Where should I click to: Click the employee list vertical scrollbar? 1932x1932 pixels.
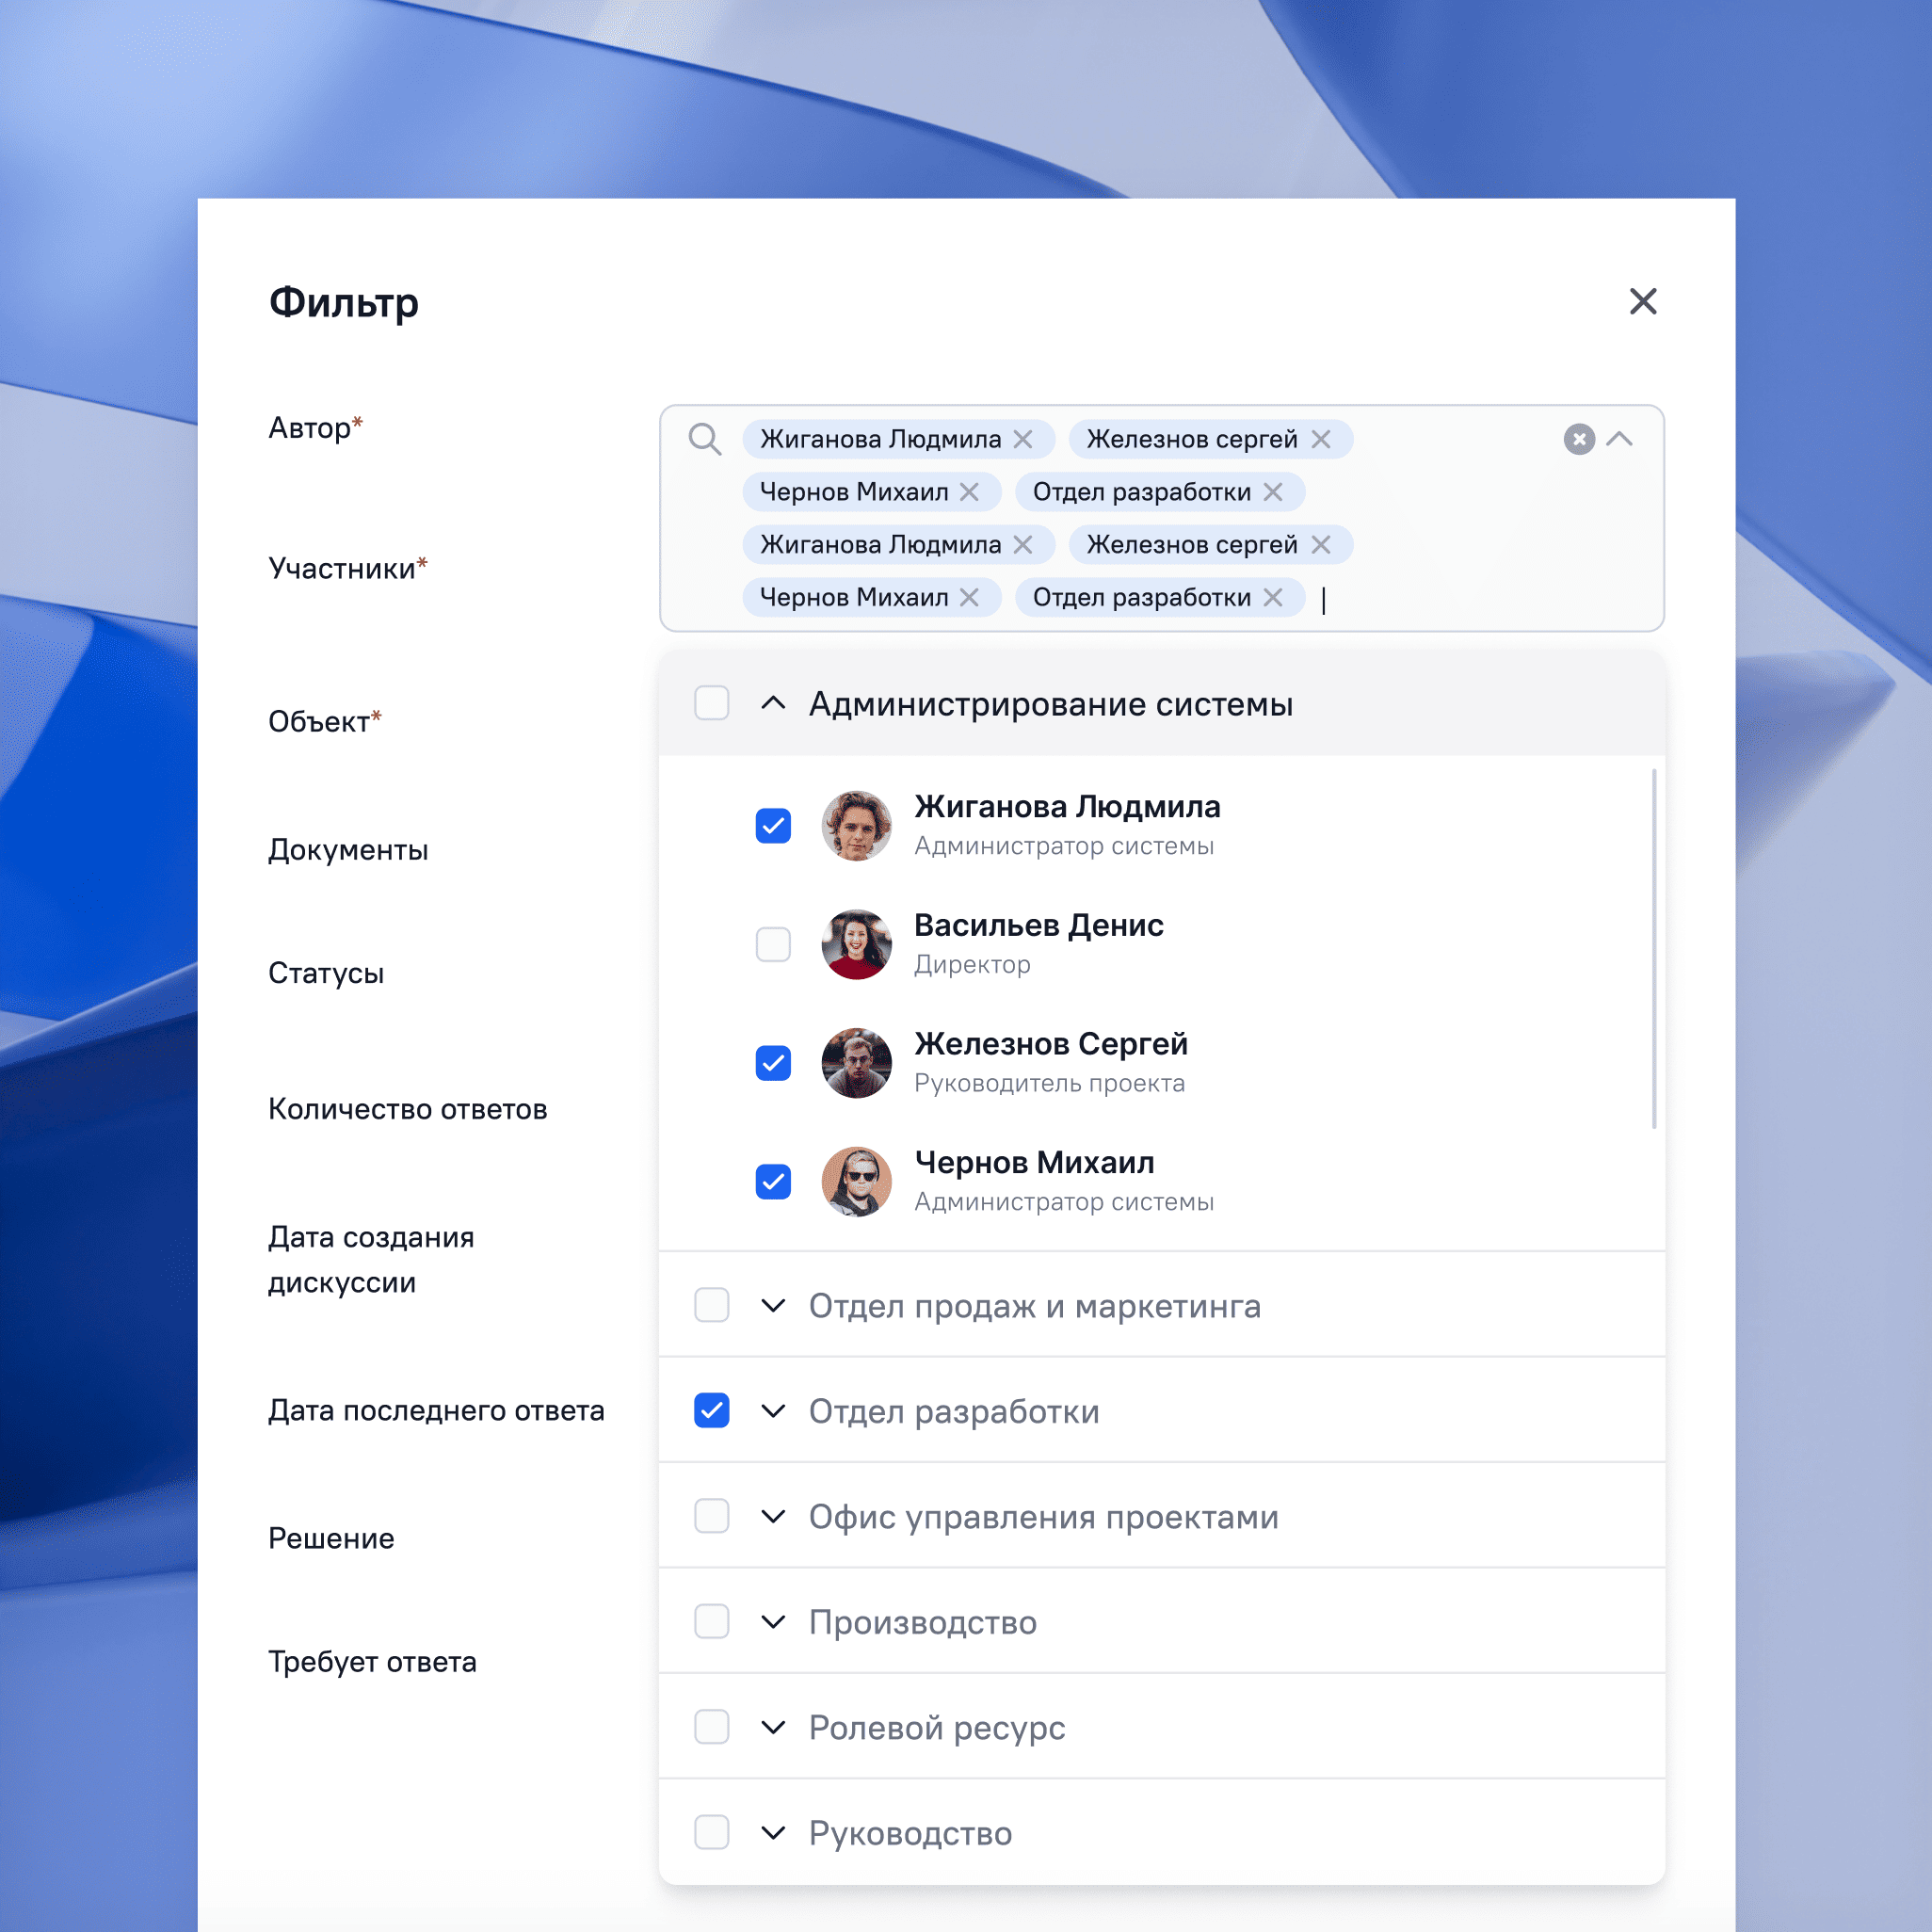[x=1654, y=948]
